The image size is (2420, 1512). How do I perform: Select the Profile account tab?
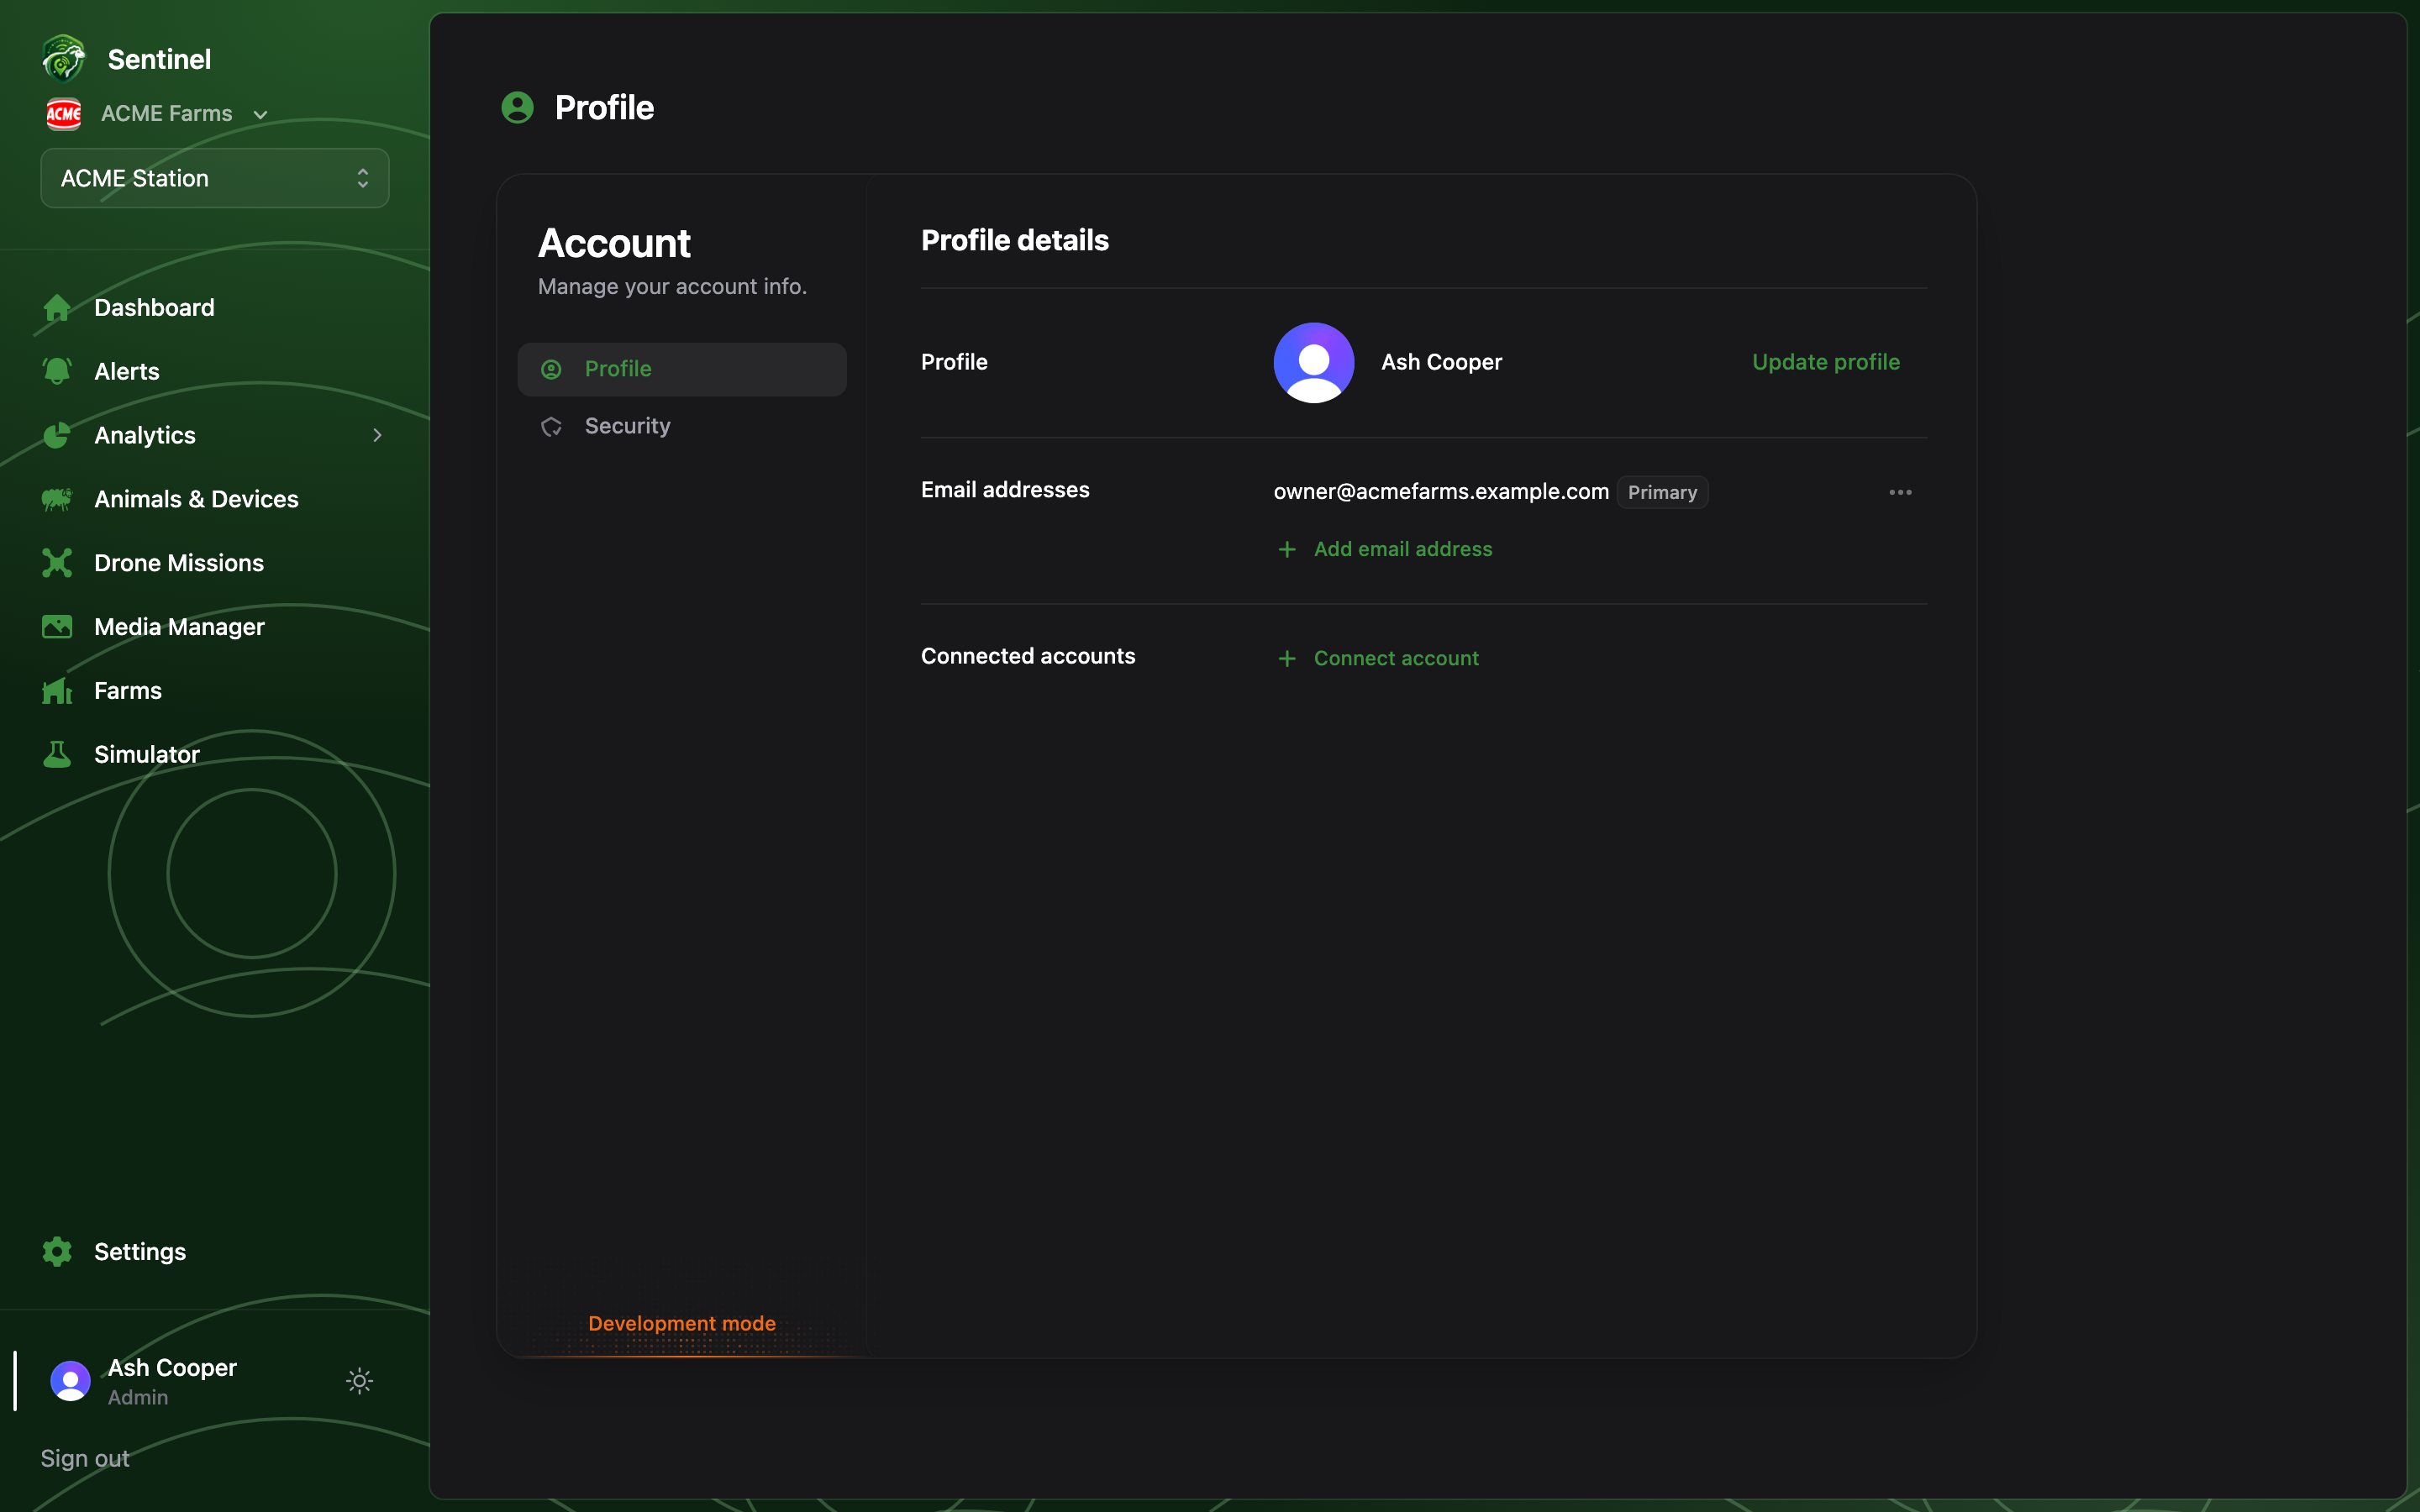coord(682,369)
